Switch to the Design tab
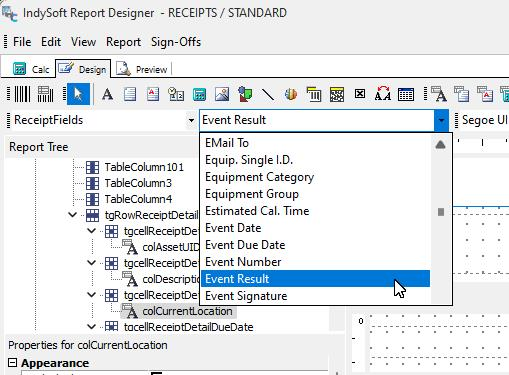 click(x=83, y=69)
